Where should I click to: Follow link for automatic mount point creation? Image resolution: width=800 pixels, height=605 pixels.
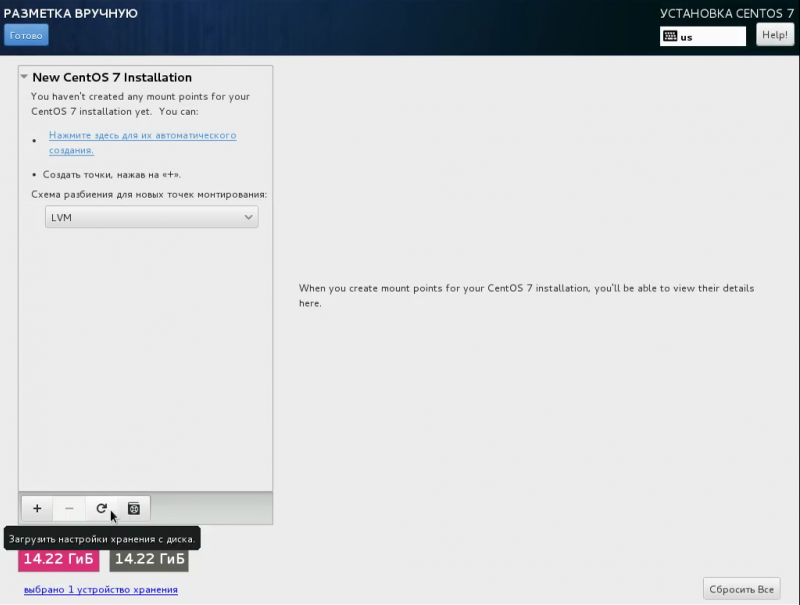pos(142,142)
